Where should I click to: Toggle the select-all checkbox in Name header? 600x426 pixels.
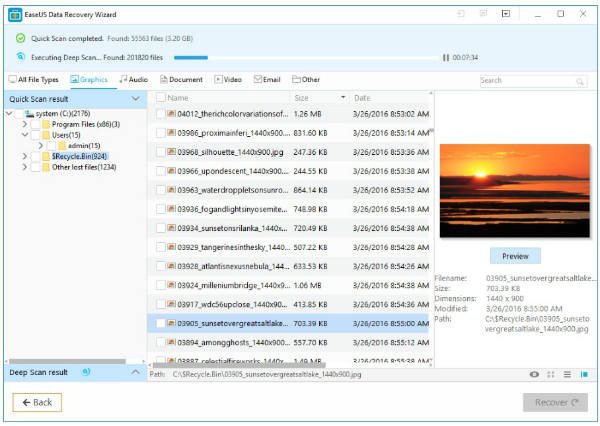[161, 98]
